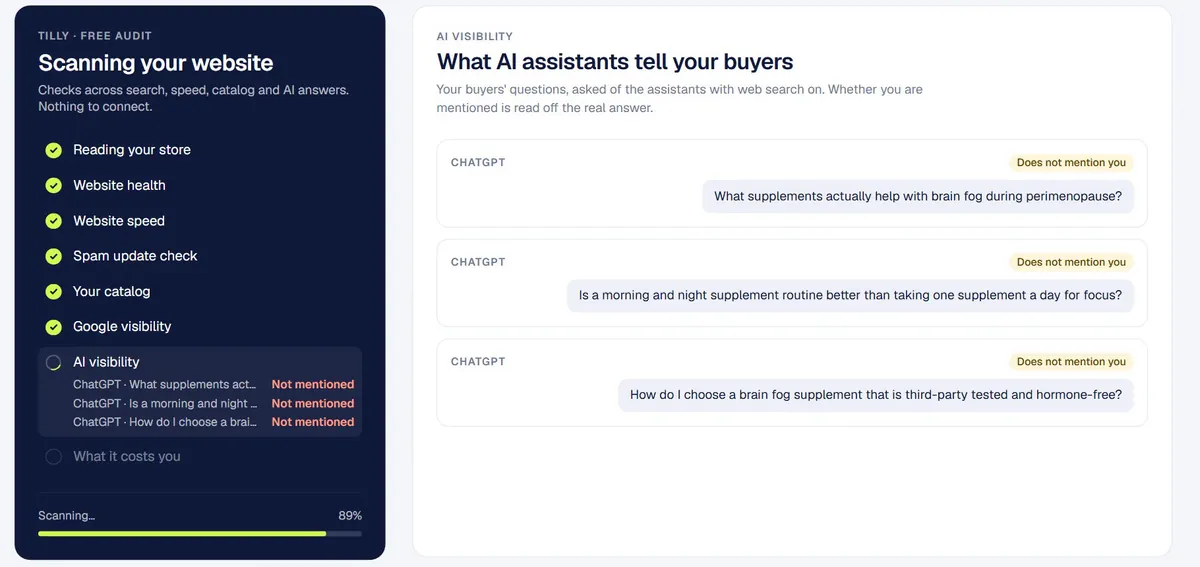Click the brain fog during perimenopause question bubble

pos(918,196)
